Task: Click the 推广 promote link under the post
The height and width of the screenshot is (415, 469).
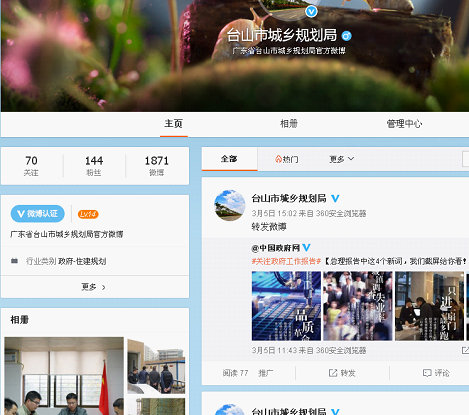Action: (266, 373)
